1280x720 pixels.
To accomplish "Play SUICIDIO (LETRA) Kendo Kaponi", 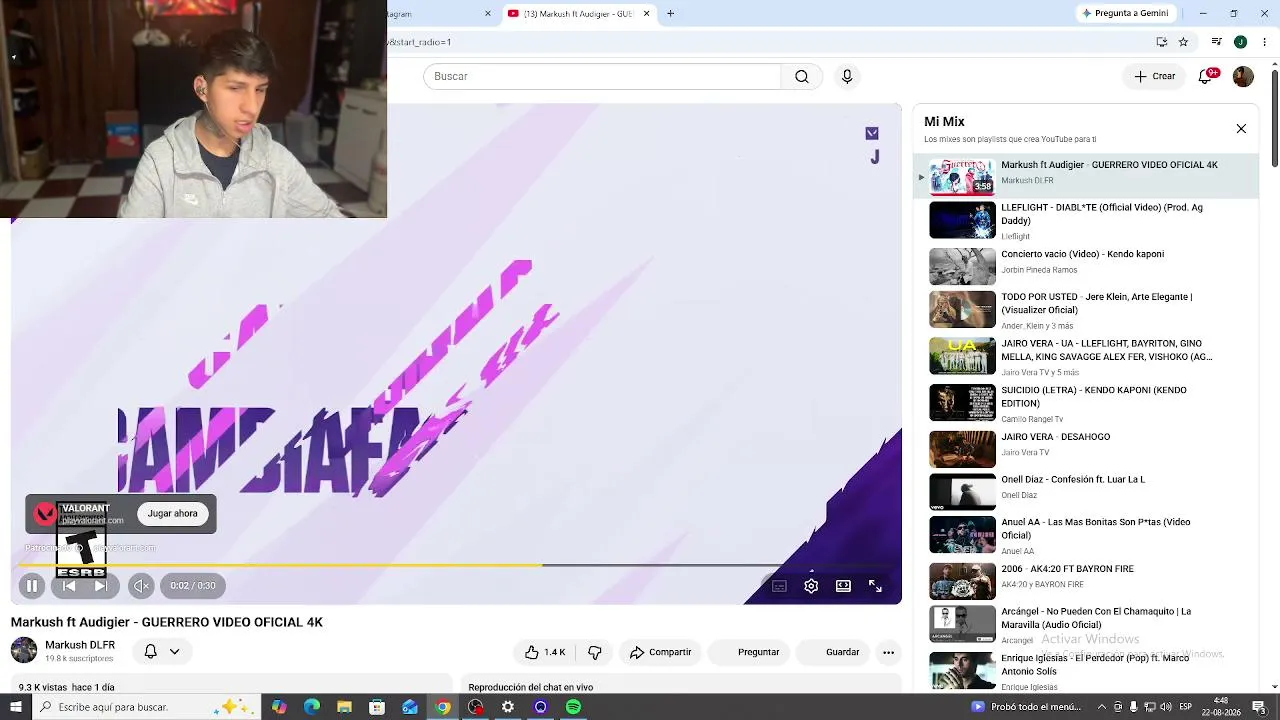I will [x=1085, y=403].
